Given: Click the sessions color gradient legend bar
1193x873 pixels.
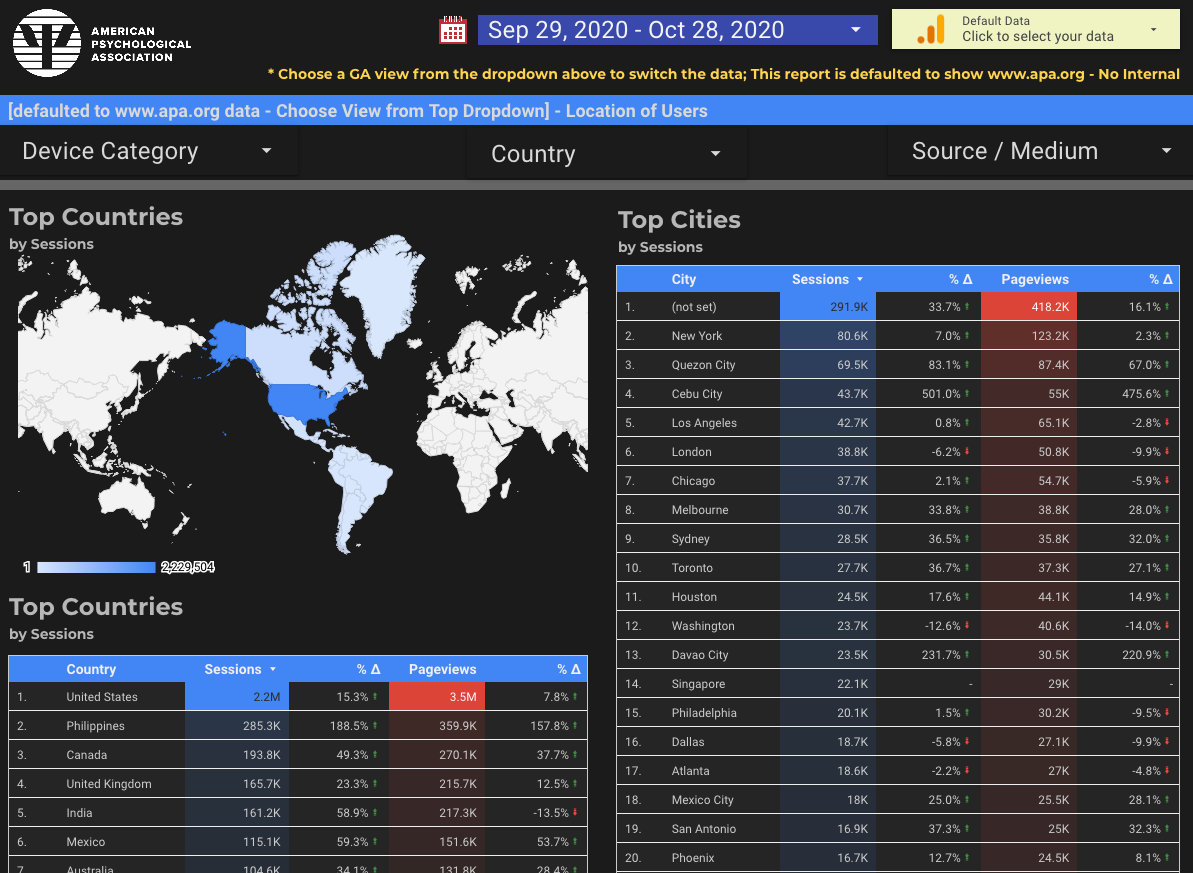Looking at the screenshot, I should click(x=97, y=567).
